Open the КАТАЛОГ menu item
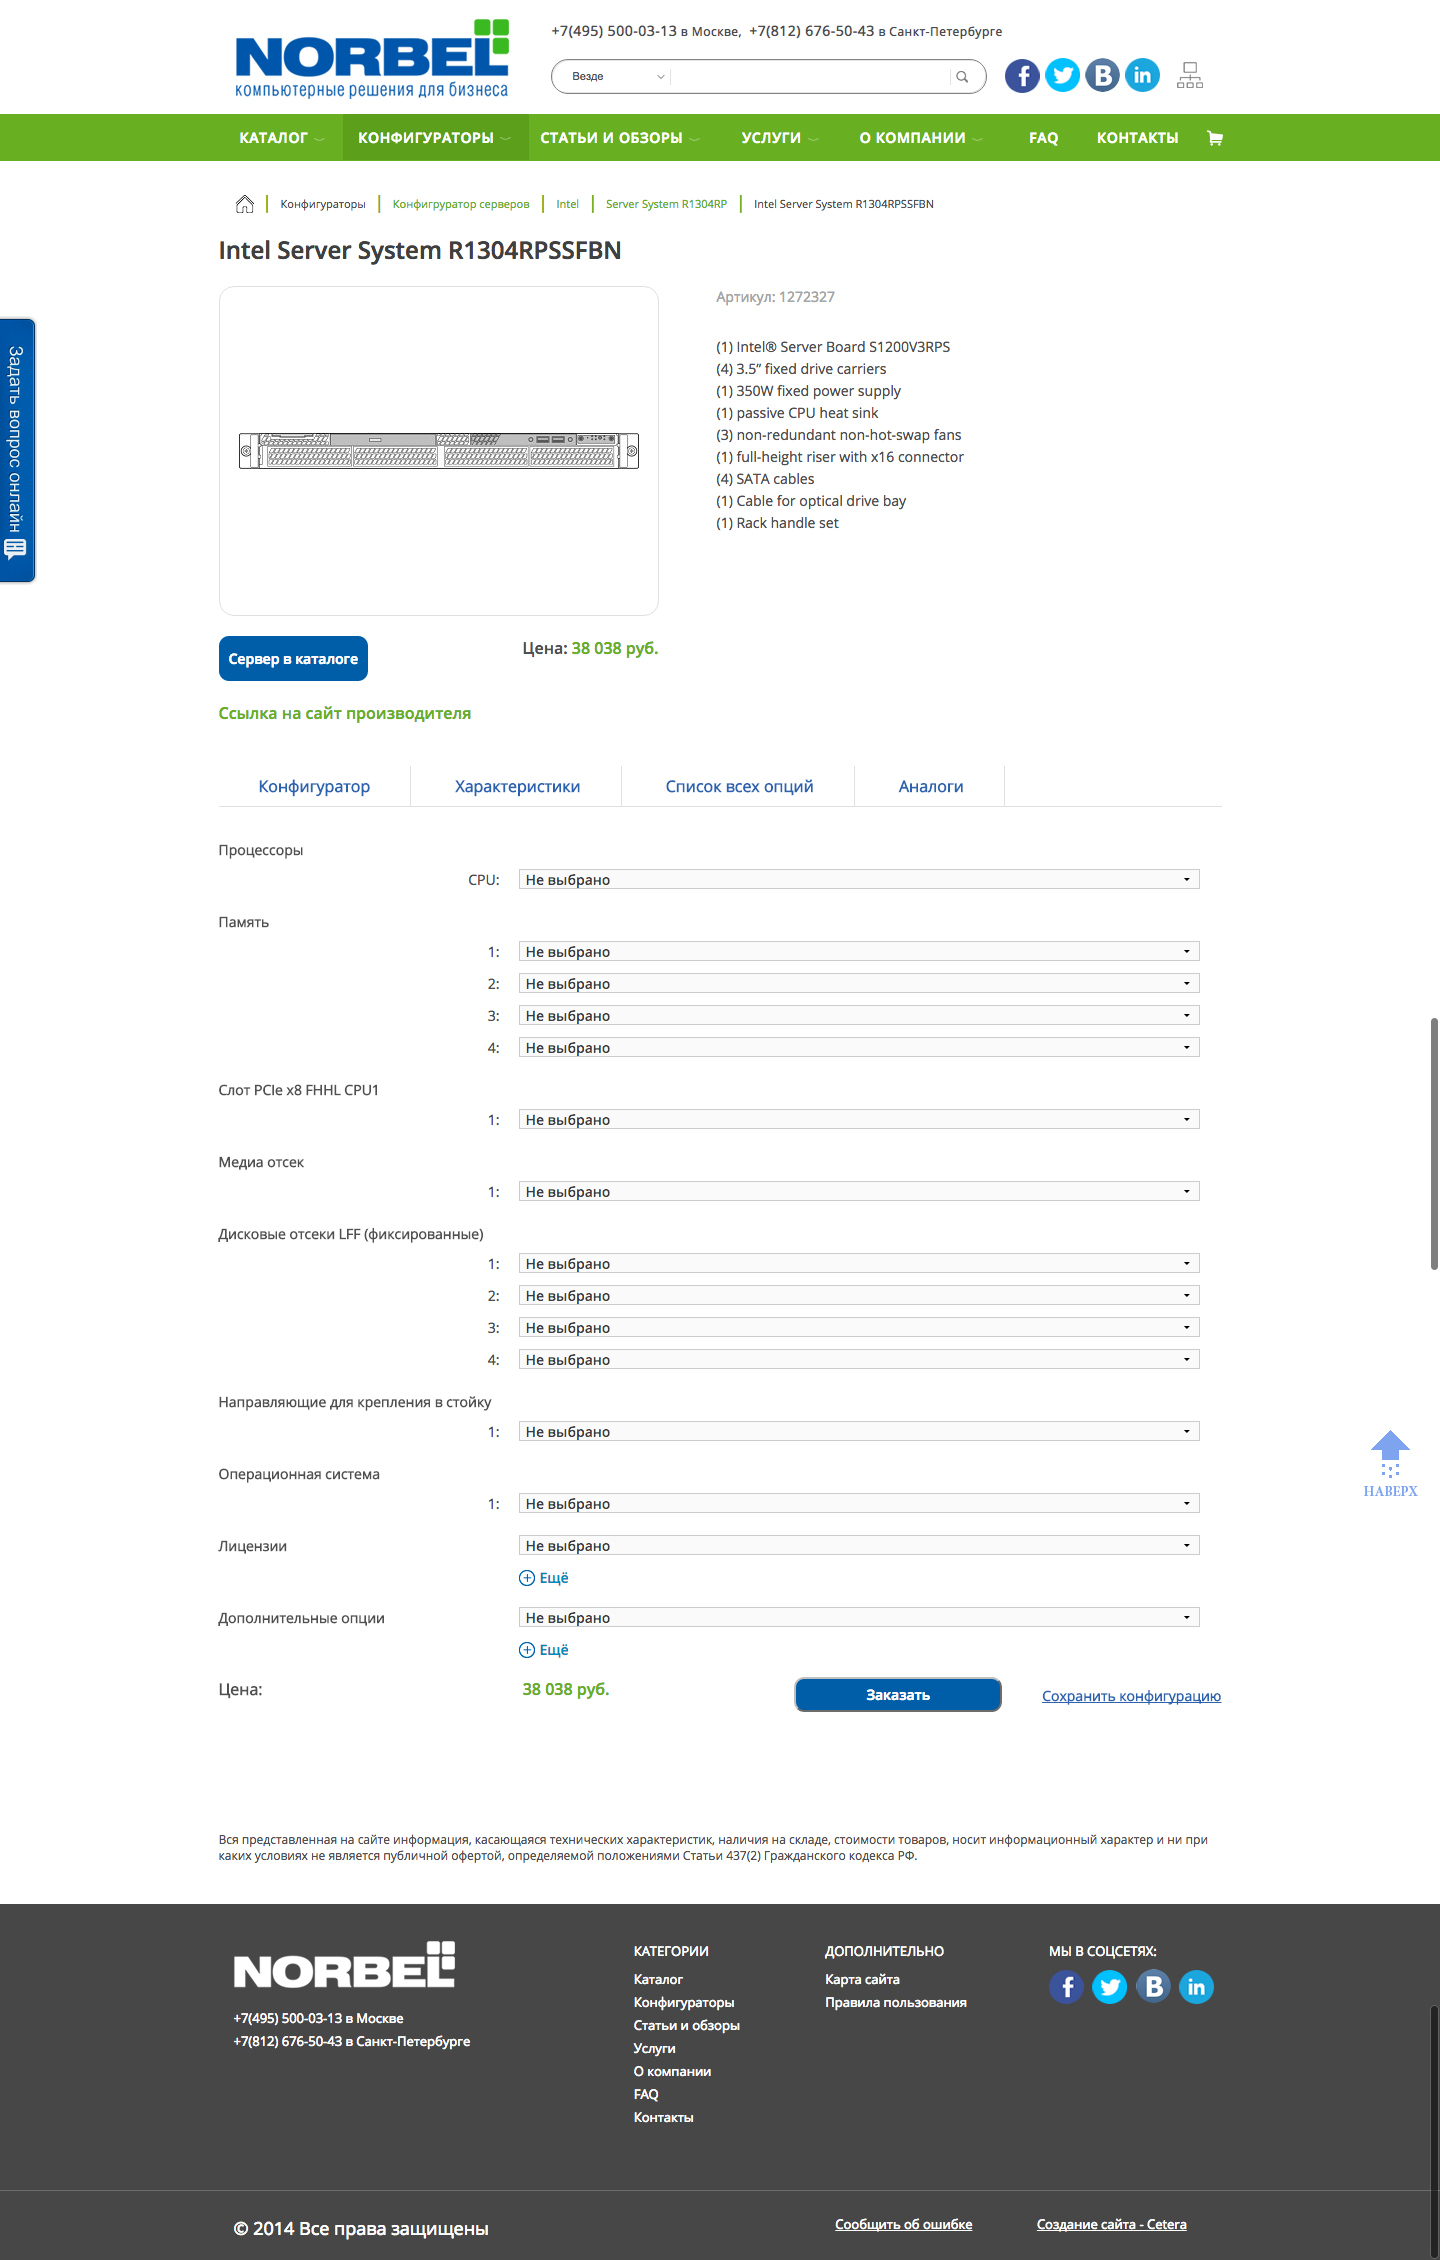The width and height of the screenshot is (1440, 2260). point(274,138)
